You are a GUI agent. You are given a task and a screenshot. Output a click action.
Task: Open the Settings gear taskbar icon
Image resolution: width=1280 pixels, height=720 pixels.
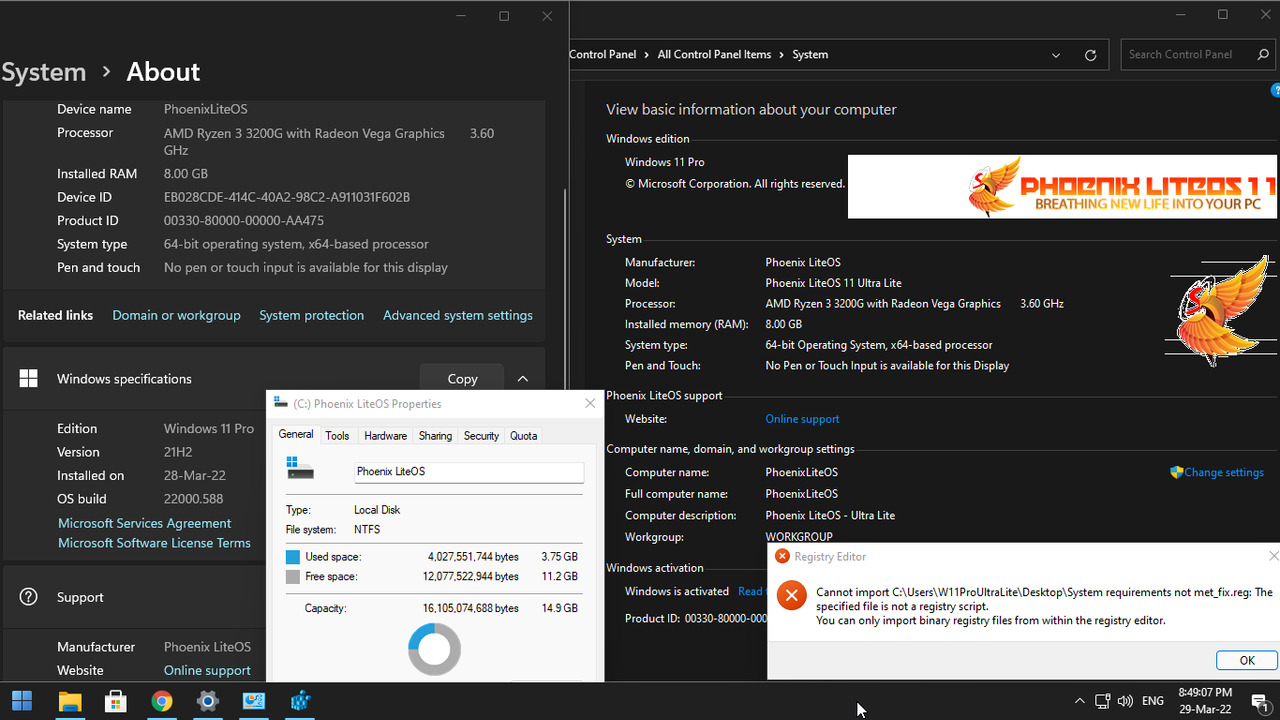pyautogui.click(x=208, y=701)
